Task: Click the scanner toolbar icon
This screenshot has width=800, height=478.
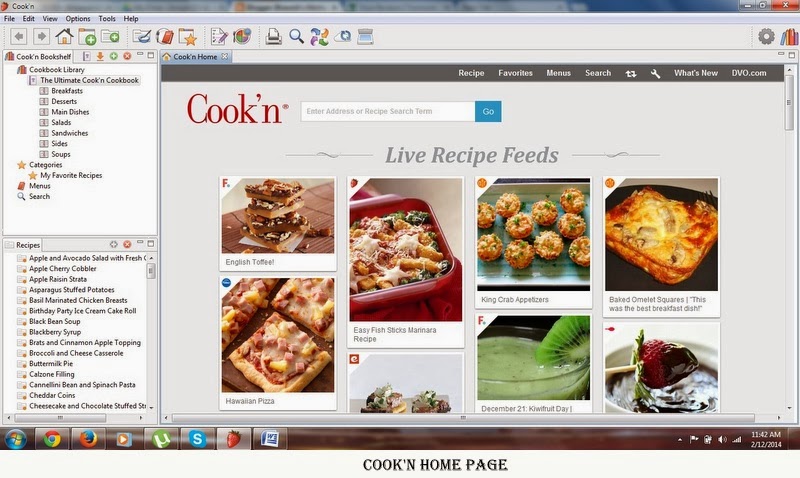Action: point(365,37)
